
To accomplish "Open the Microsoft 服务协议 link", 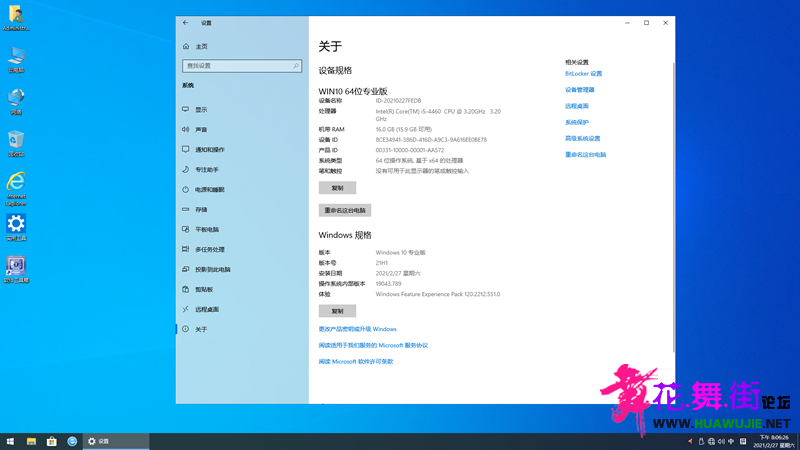I will 373,345.
